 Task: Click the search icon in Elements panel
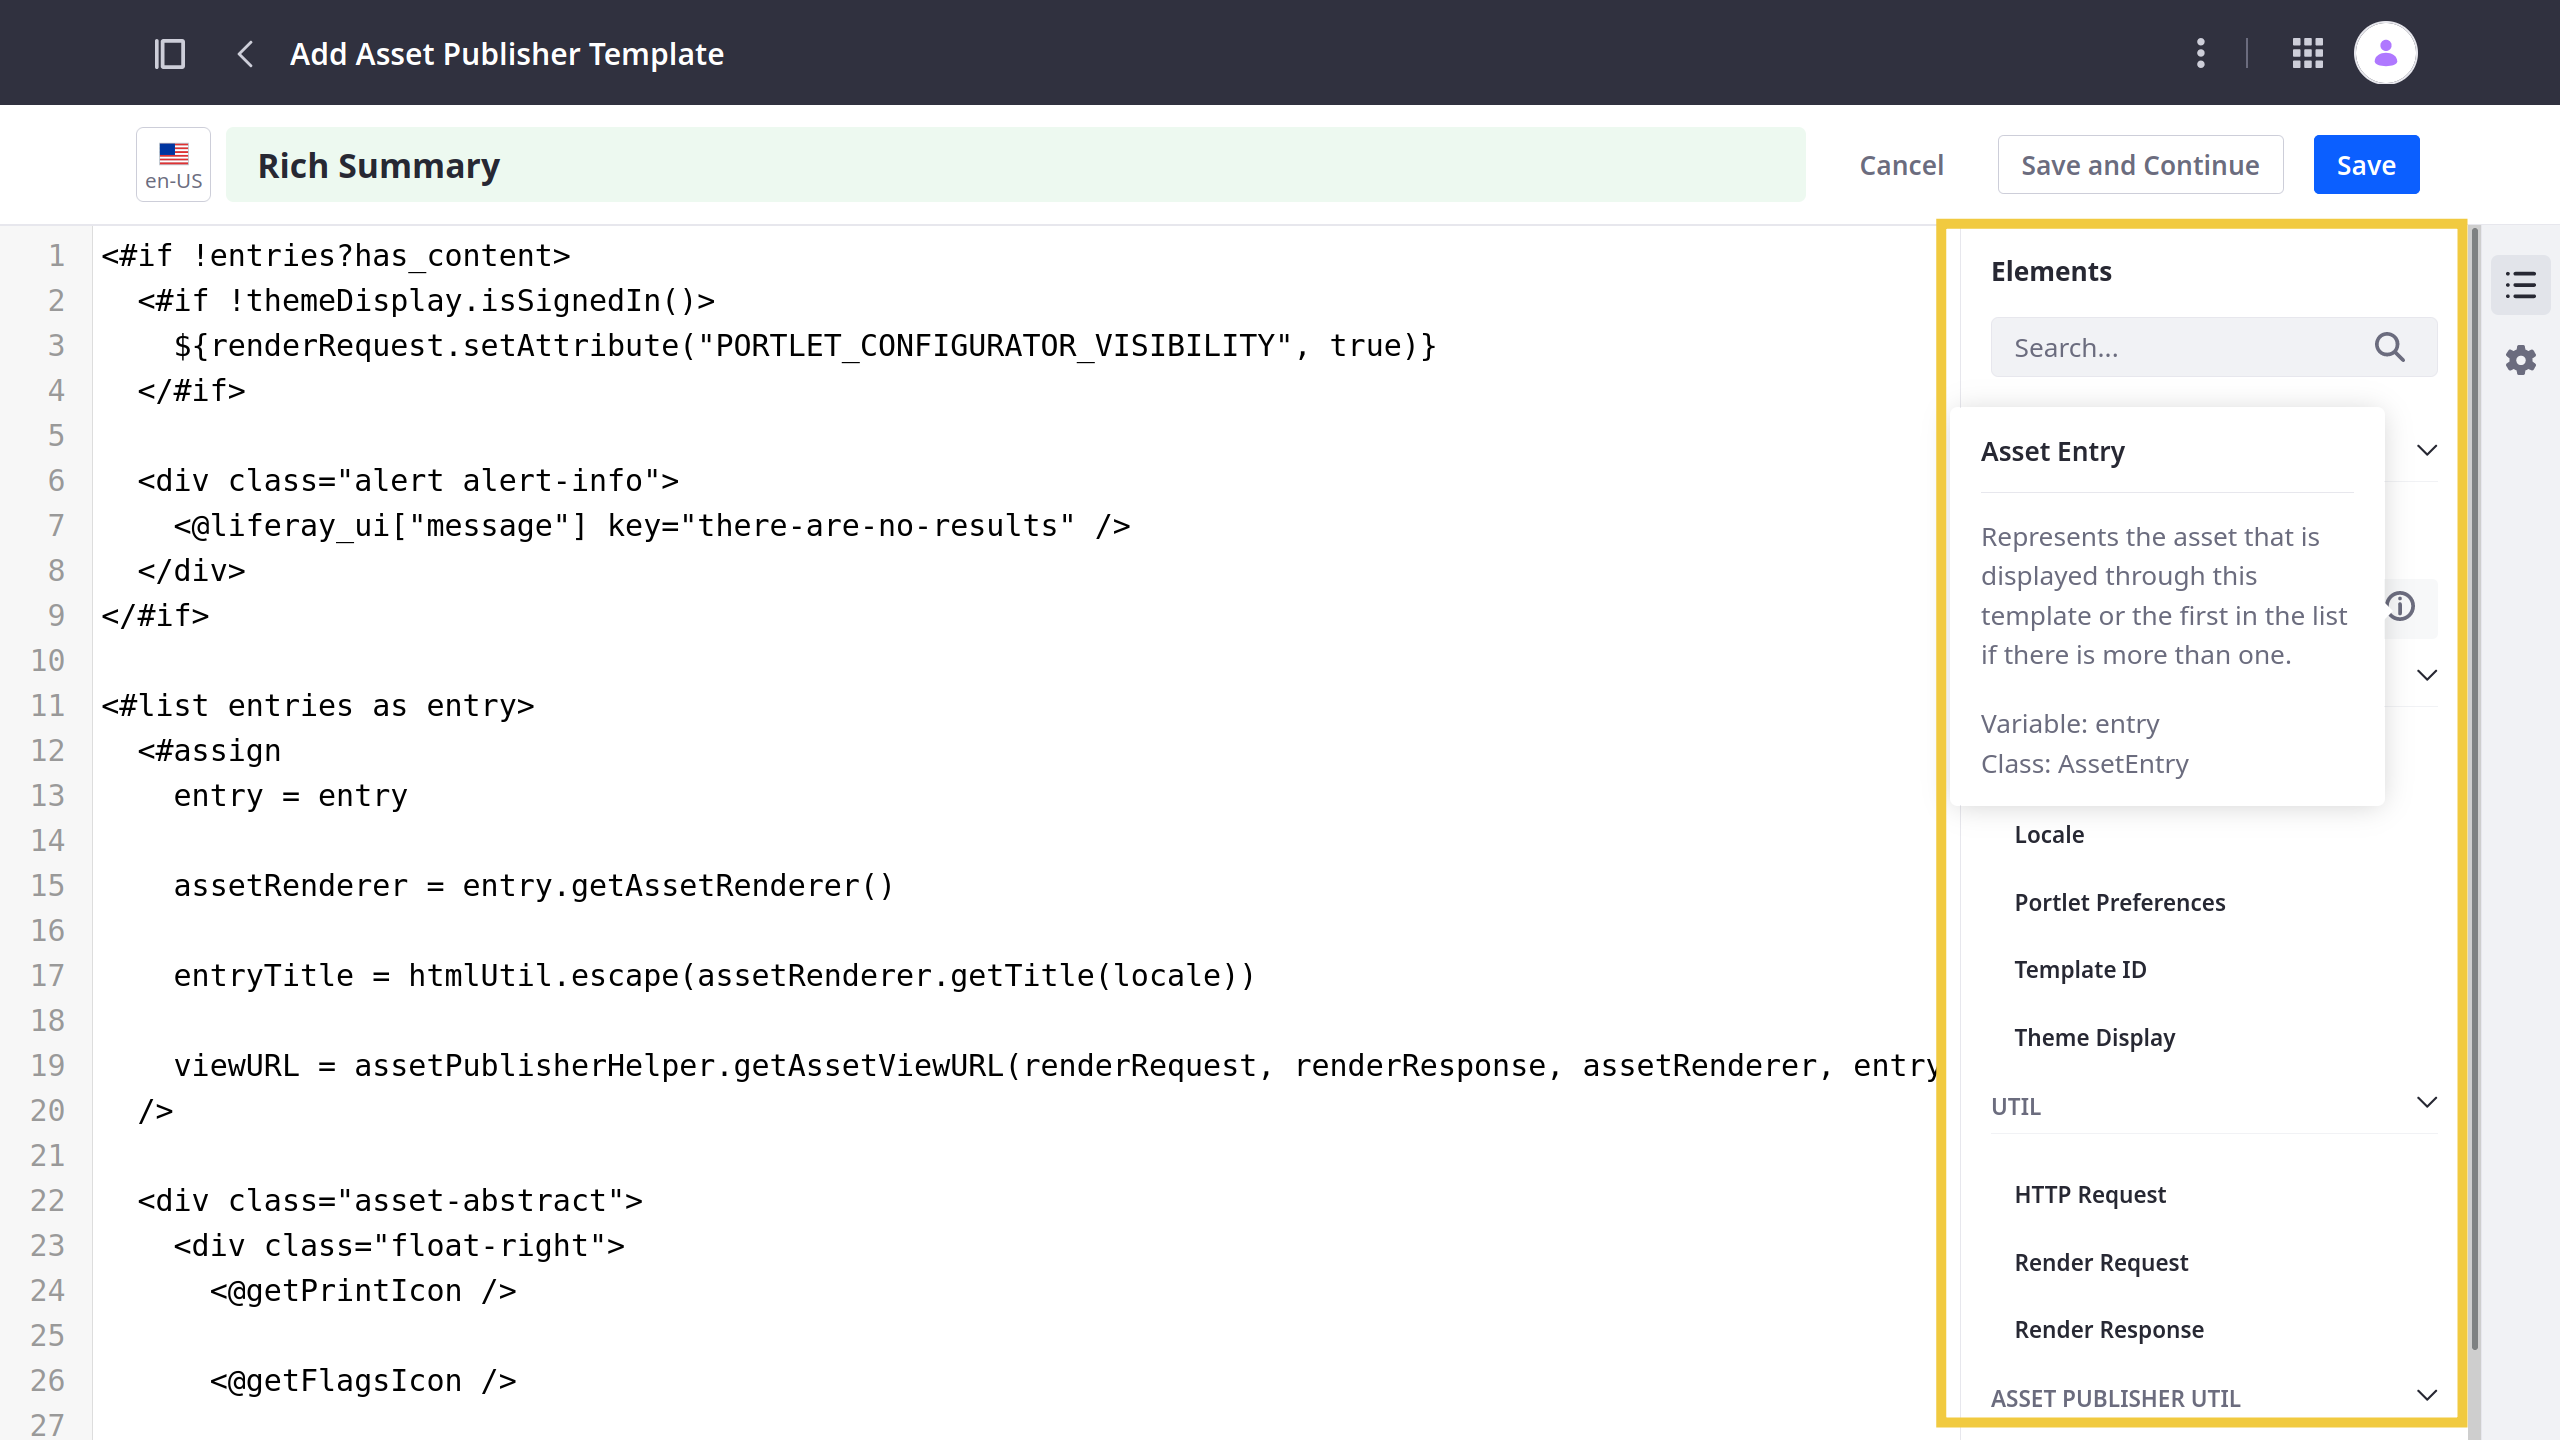pyautogui.click(x=2386, y=346)
